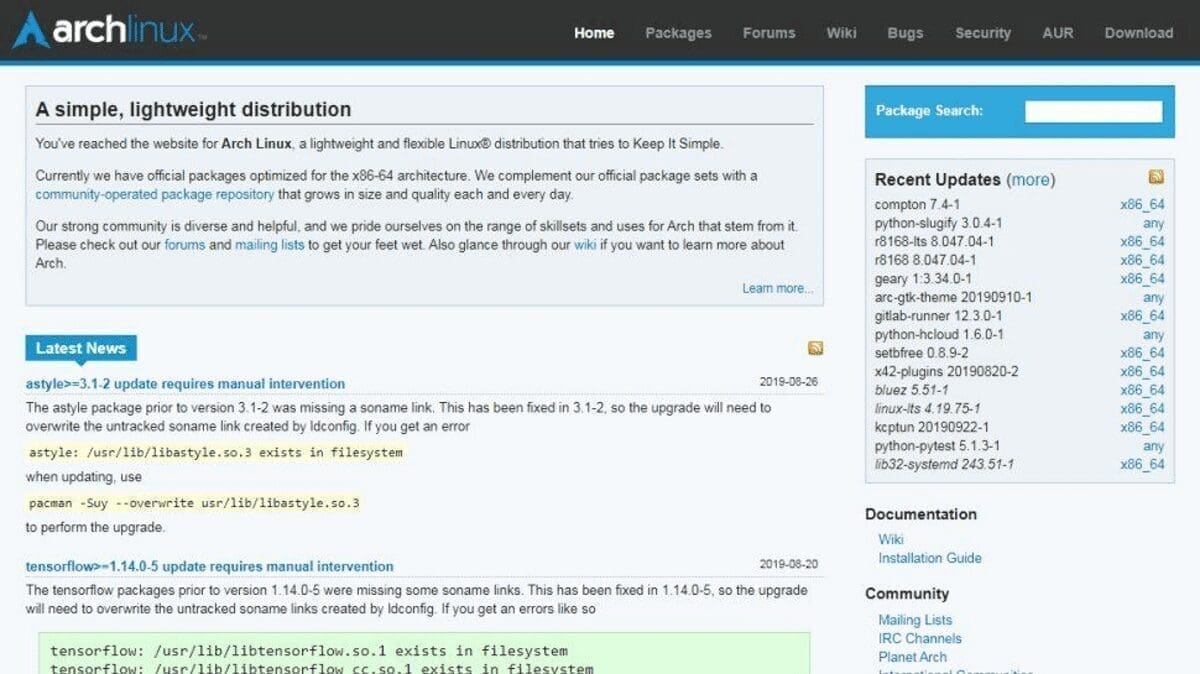
Task: Select the python-pytest 5.1.3-1 package entry
Action: pos(937,445)
